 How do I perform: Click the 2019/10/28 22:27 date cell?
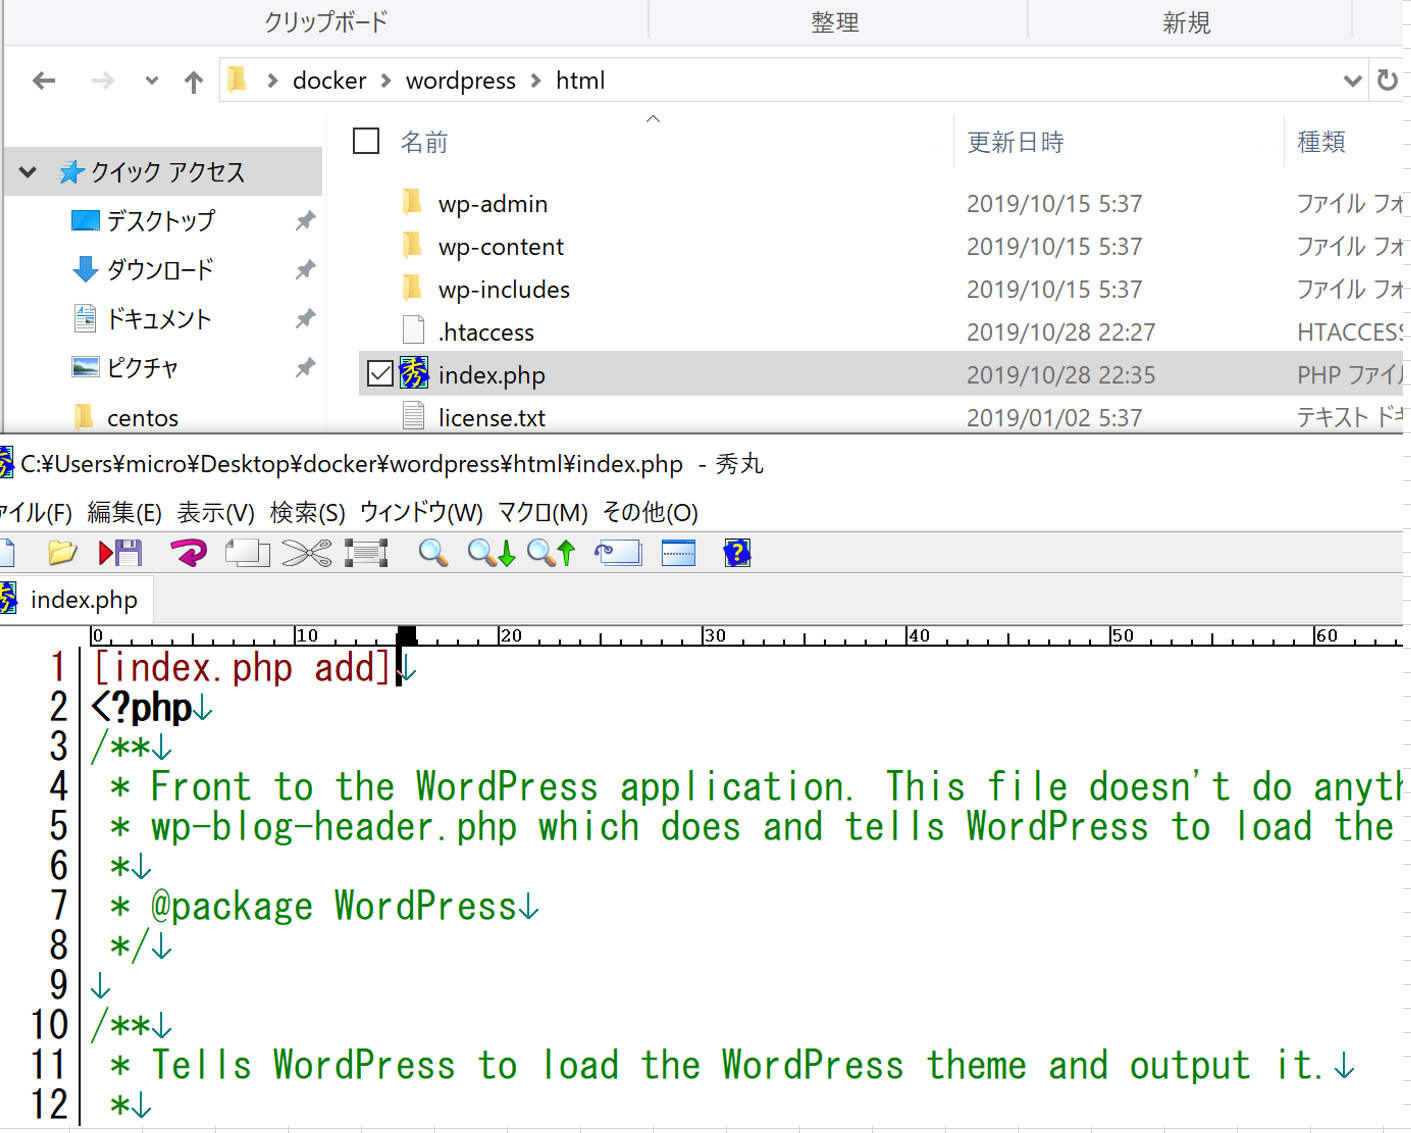tap(1060, 332)
